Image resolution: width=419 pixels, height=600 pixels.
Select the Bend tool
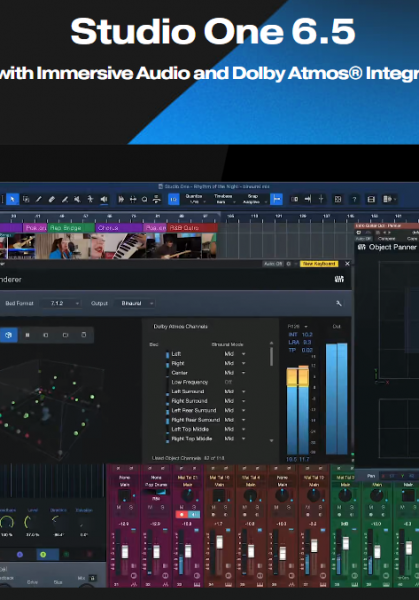pyautogui.click(x=90, y=199)
